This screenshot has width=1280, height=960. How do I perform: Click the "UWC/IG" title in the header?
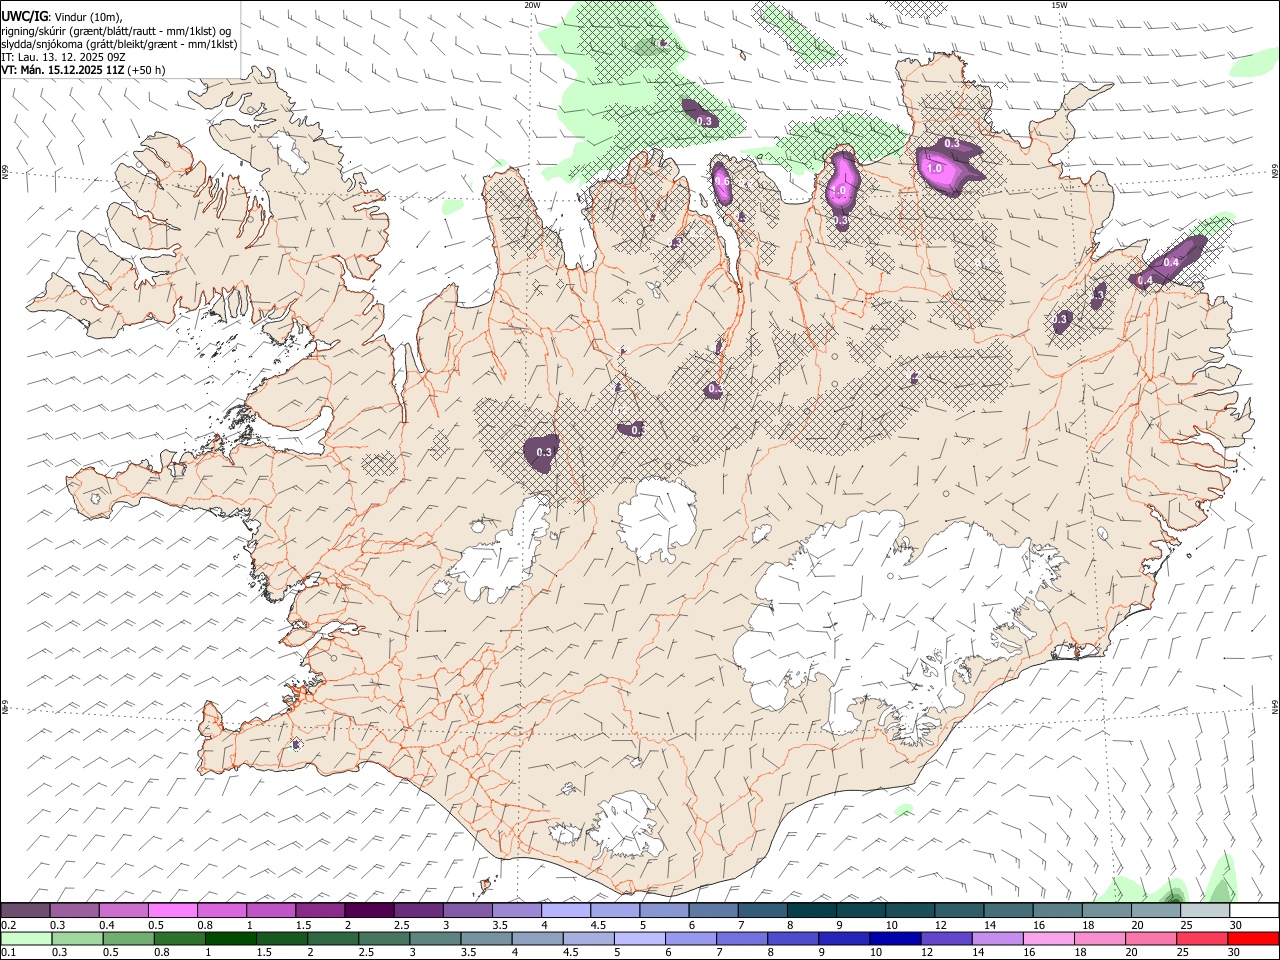pos(24,16)
